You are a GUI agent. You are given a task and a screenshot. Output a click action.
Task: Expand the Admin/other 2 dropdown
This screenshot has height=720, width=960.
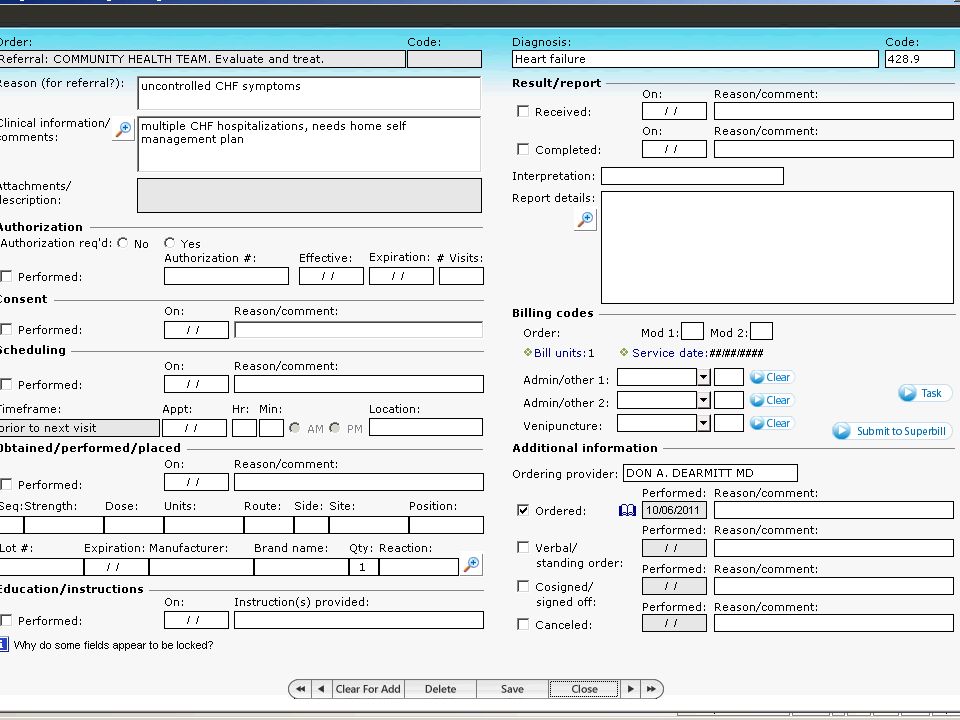[x=703, y=400]
